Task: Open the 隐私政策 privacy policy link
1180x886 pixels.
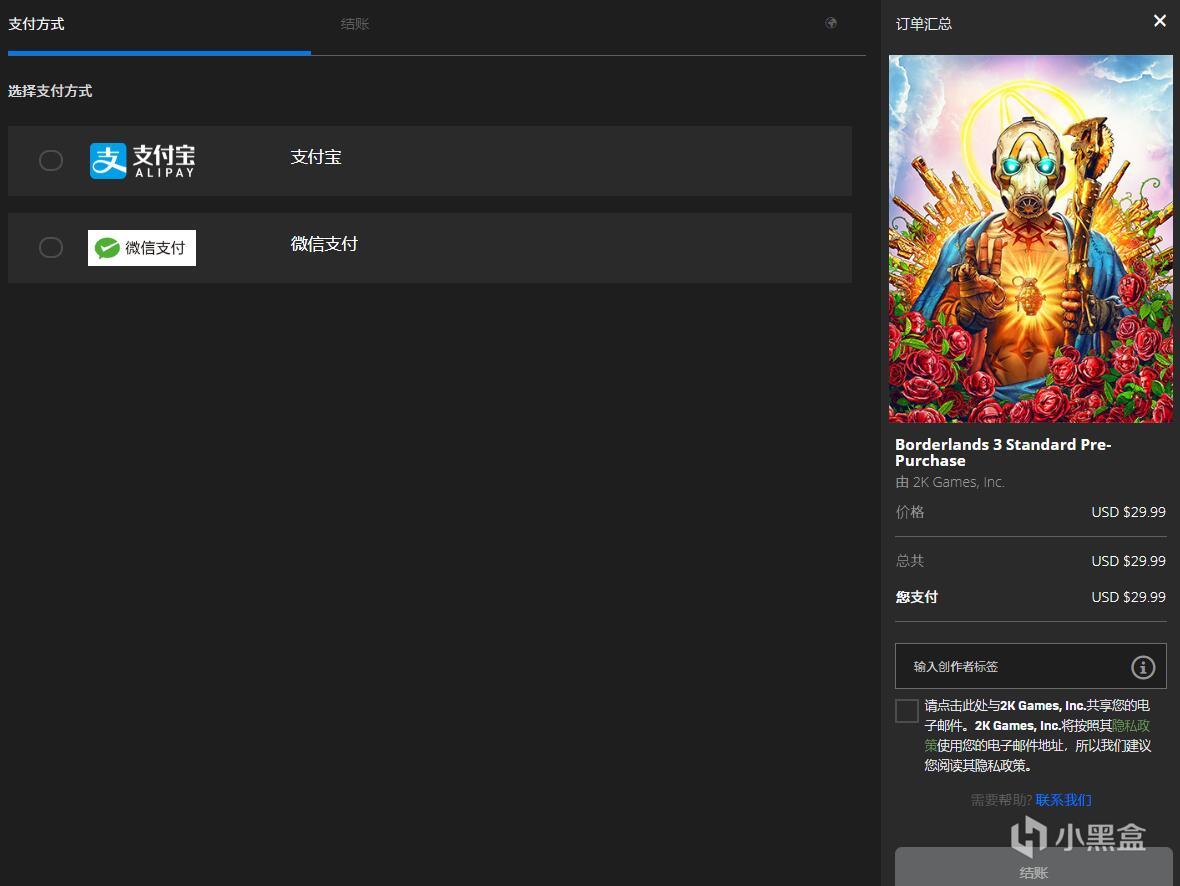Action: point(1130,726)
